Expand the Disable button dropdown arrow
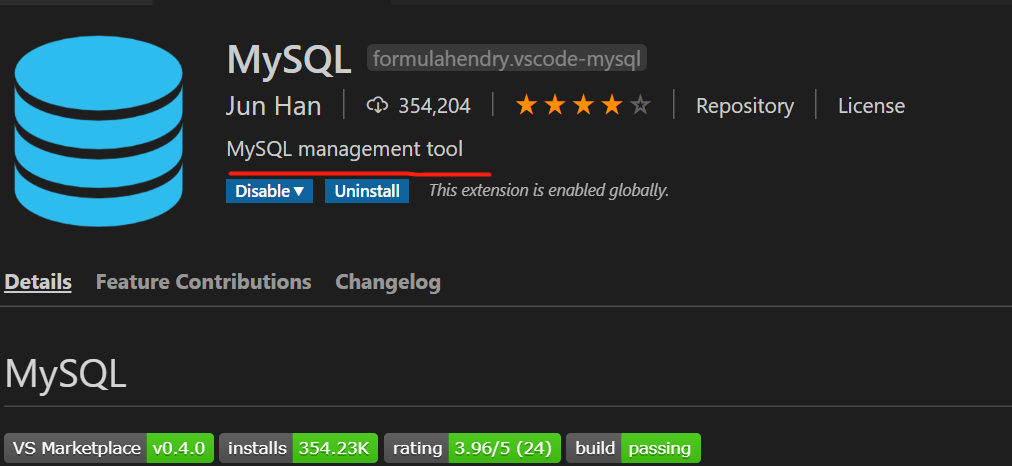Image resolution: width=1012 pixels, height=466 pixels. click(x=298, y=191)
